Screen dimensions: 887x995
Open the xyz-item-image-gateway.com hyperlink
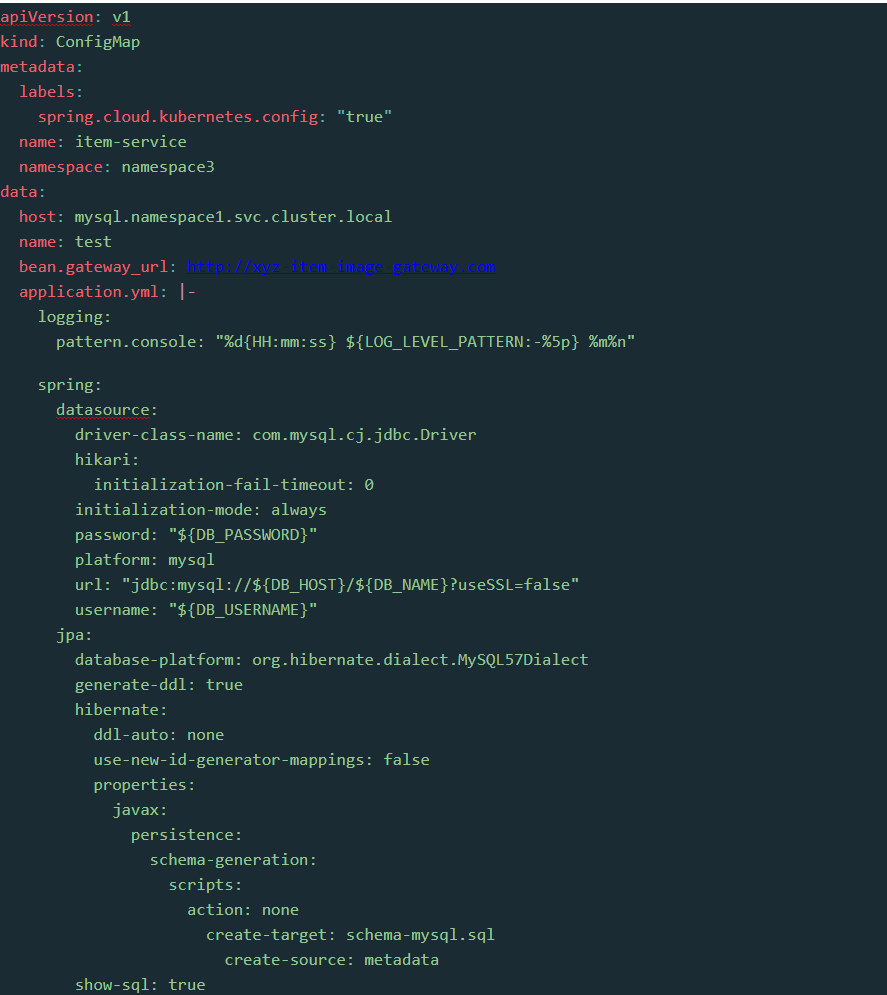pyautogui.click(x=341, y=267)
